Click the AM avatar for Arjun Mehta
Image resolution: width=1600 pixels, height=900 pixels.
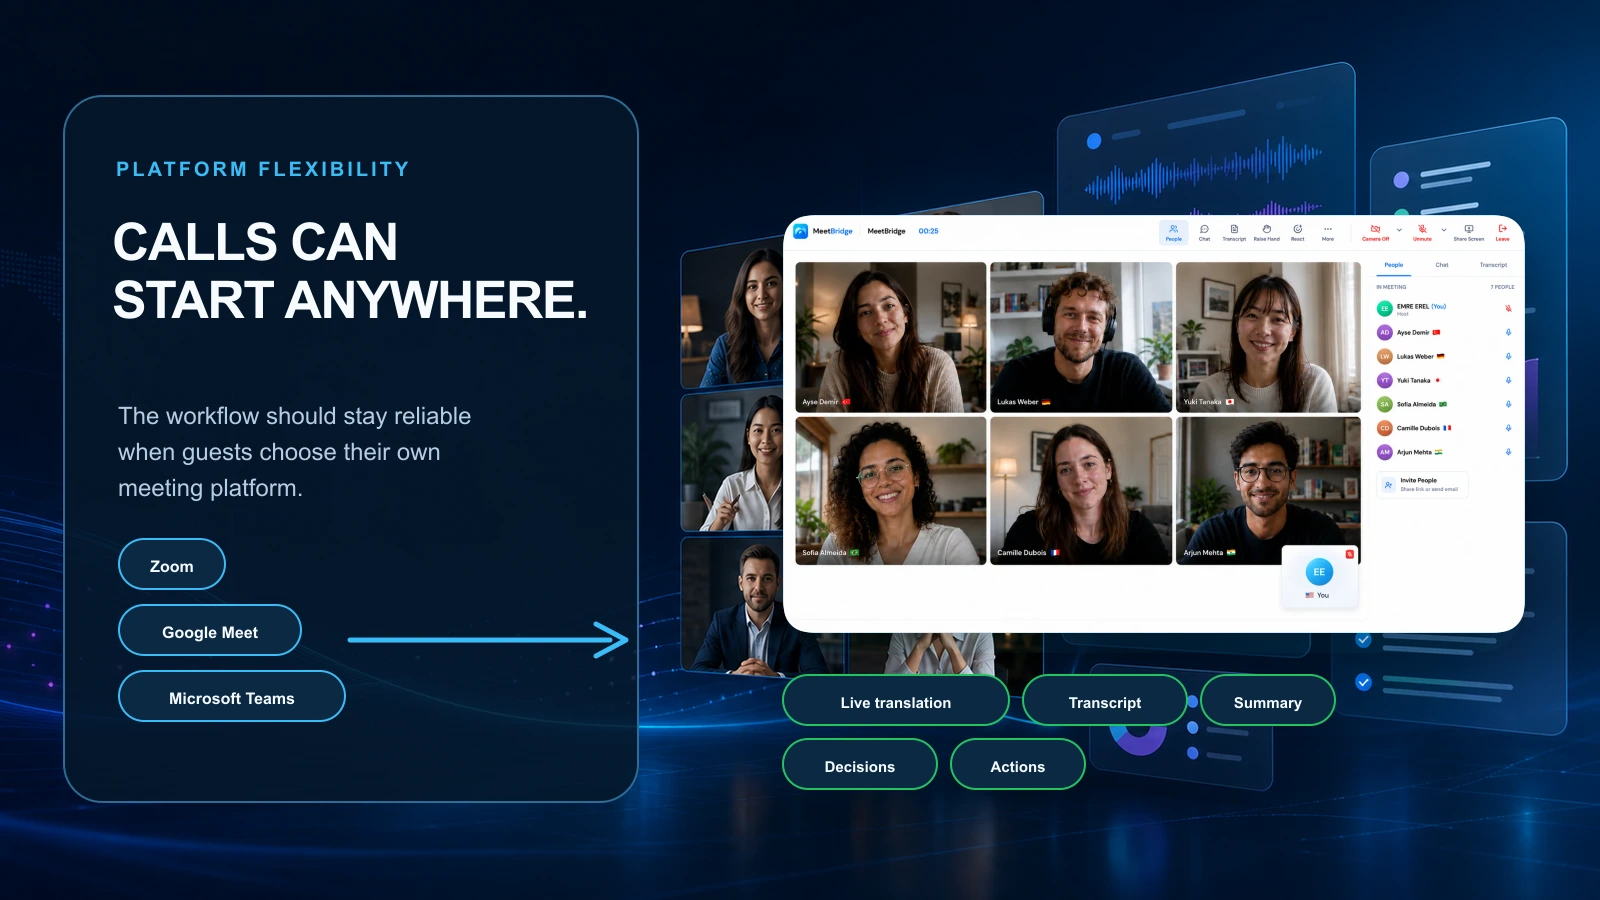[x=1385, y=452]
